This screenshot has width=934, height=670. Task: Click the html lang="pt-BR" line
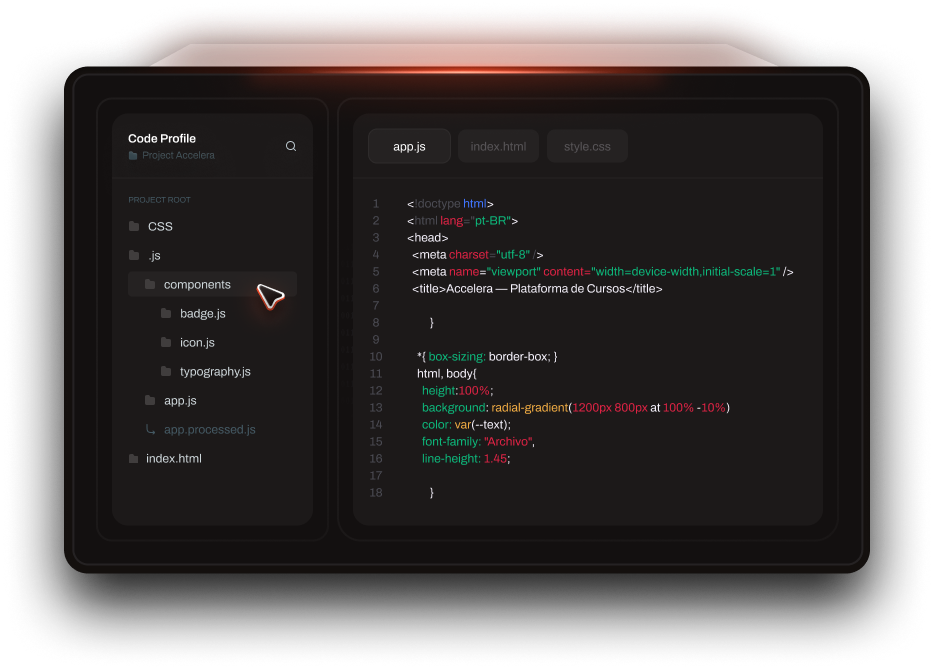click(x=462, y=221)
